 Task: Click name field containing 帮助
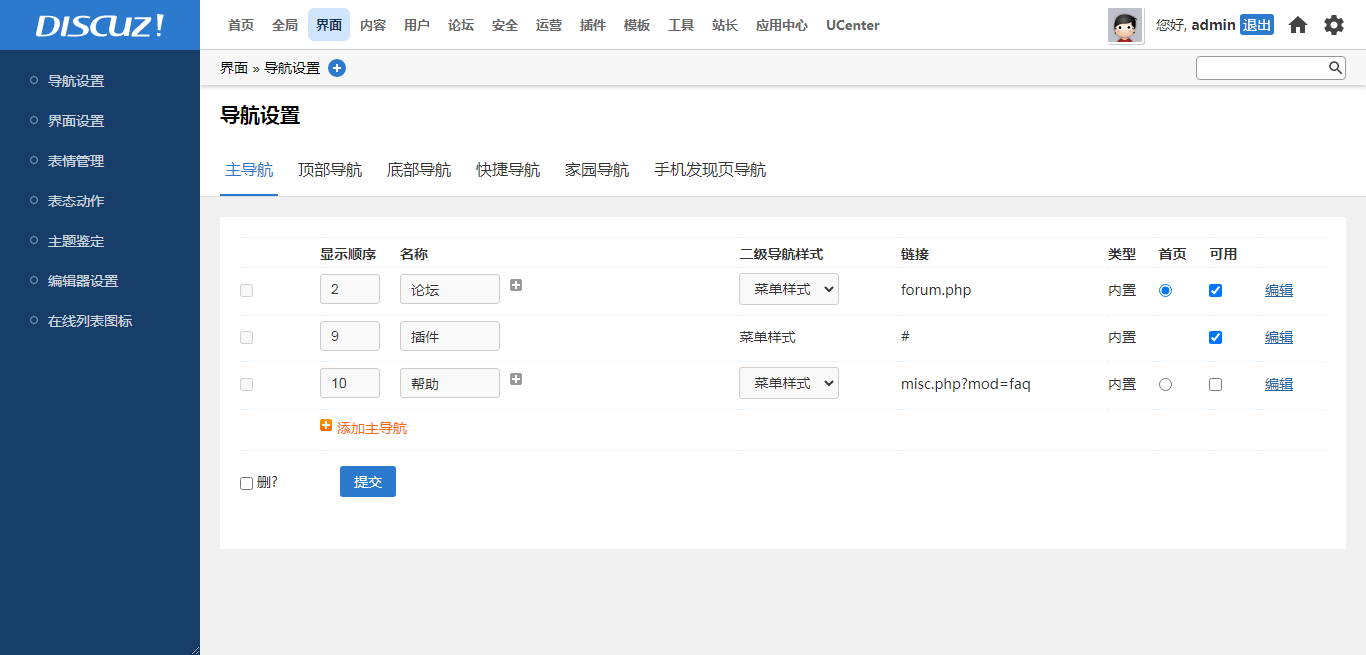pyautogui.click(x=450, y=383)
